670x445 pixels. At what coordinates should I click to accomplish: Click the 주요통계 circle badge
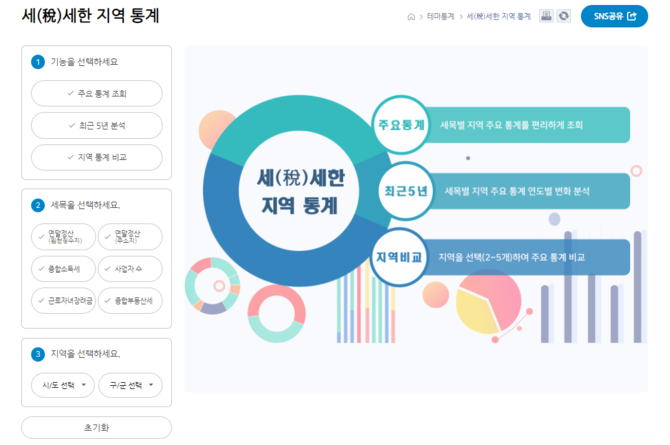click(x=401, y=125)
